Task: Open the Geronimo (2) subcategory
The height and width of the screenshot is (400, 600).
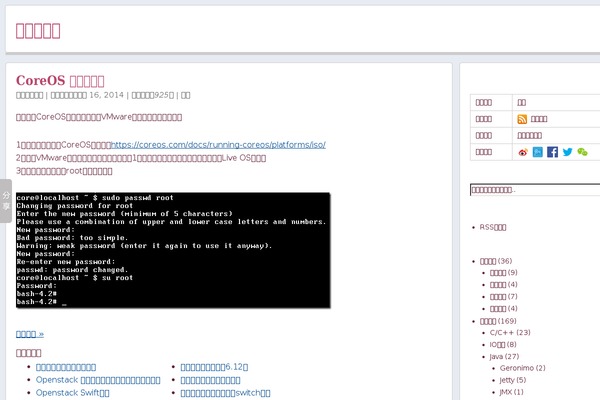Action: click(x=522, y=368)
